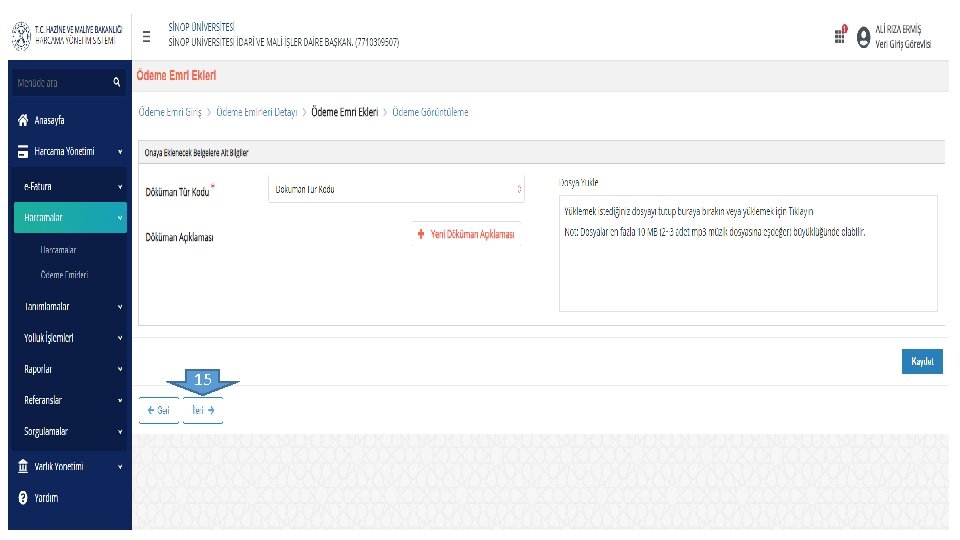Expand the e-Fatura menu chevron

(120, 187)
